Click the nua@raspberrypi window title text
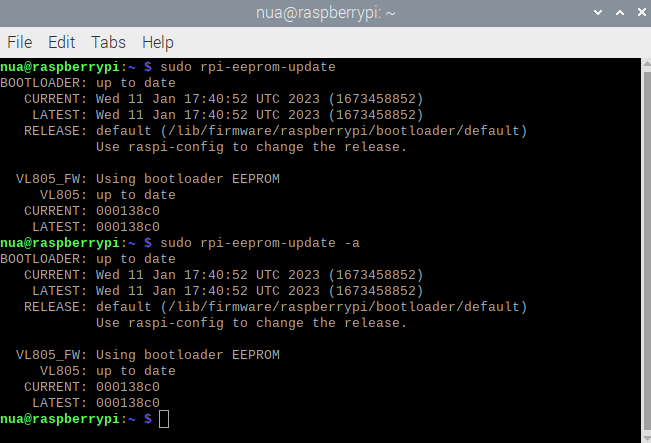651x443 pixels. click(x=324, y=13)
